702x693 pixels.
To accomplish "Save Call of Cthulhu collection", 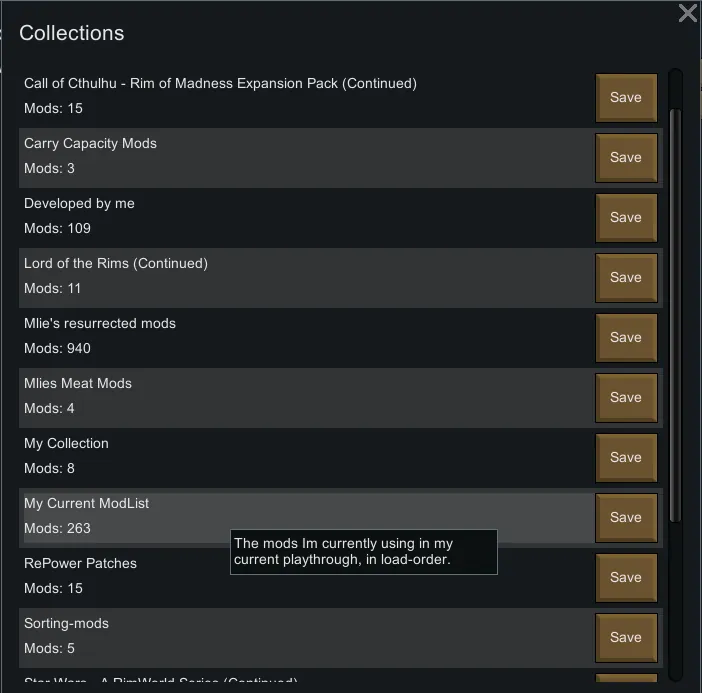I will (626, 97).
